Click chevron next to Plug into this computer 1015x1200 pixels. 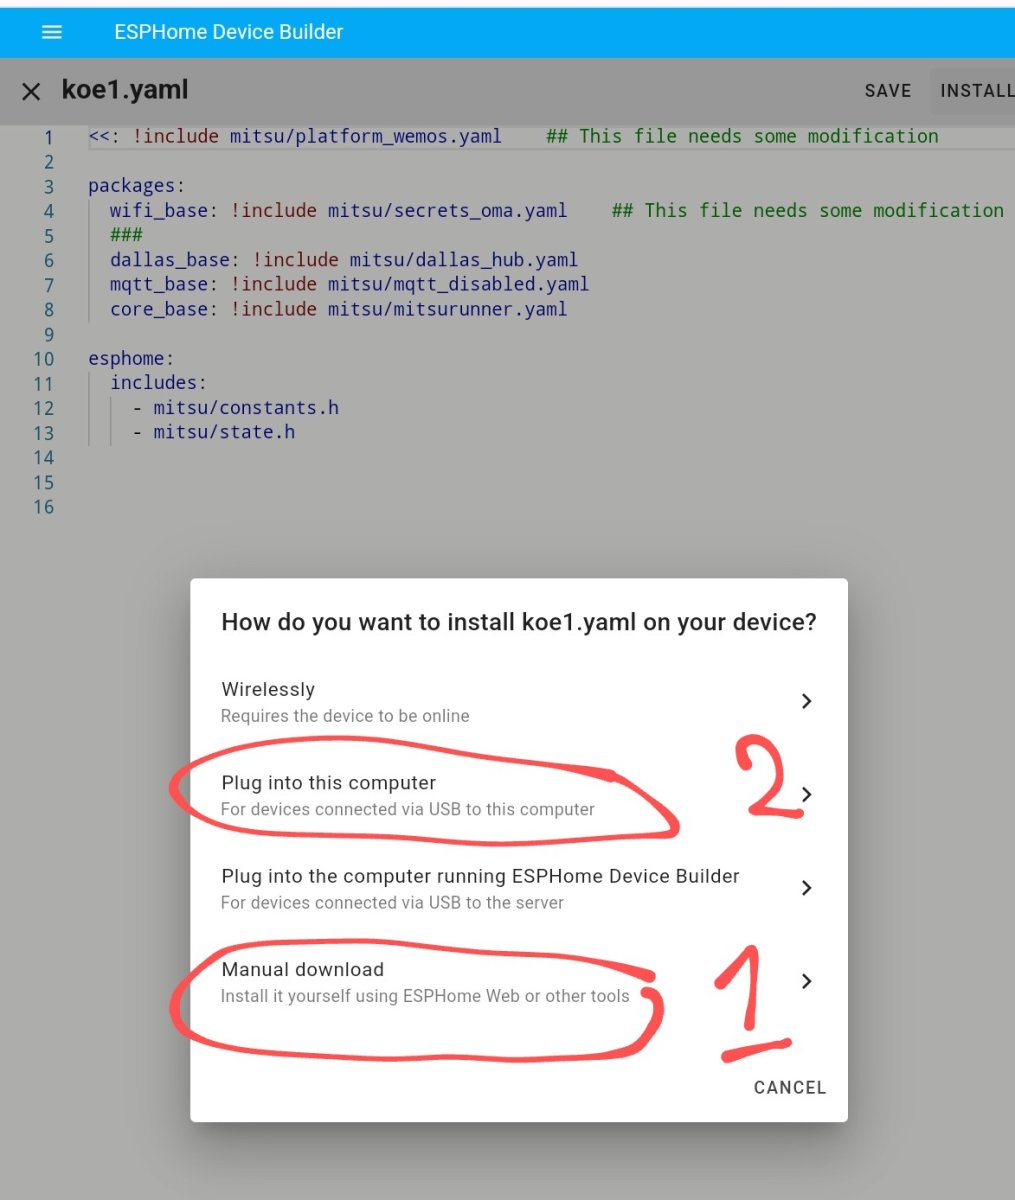806,795
